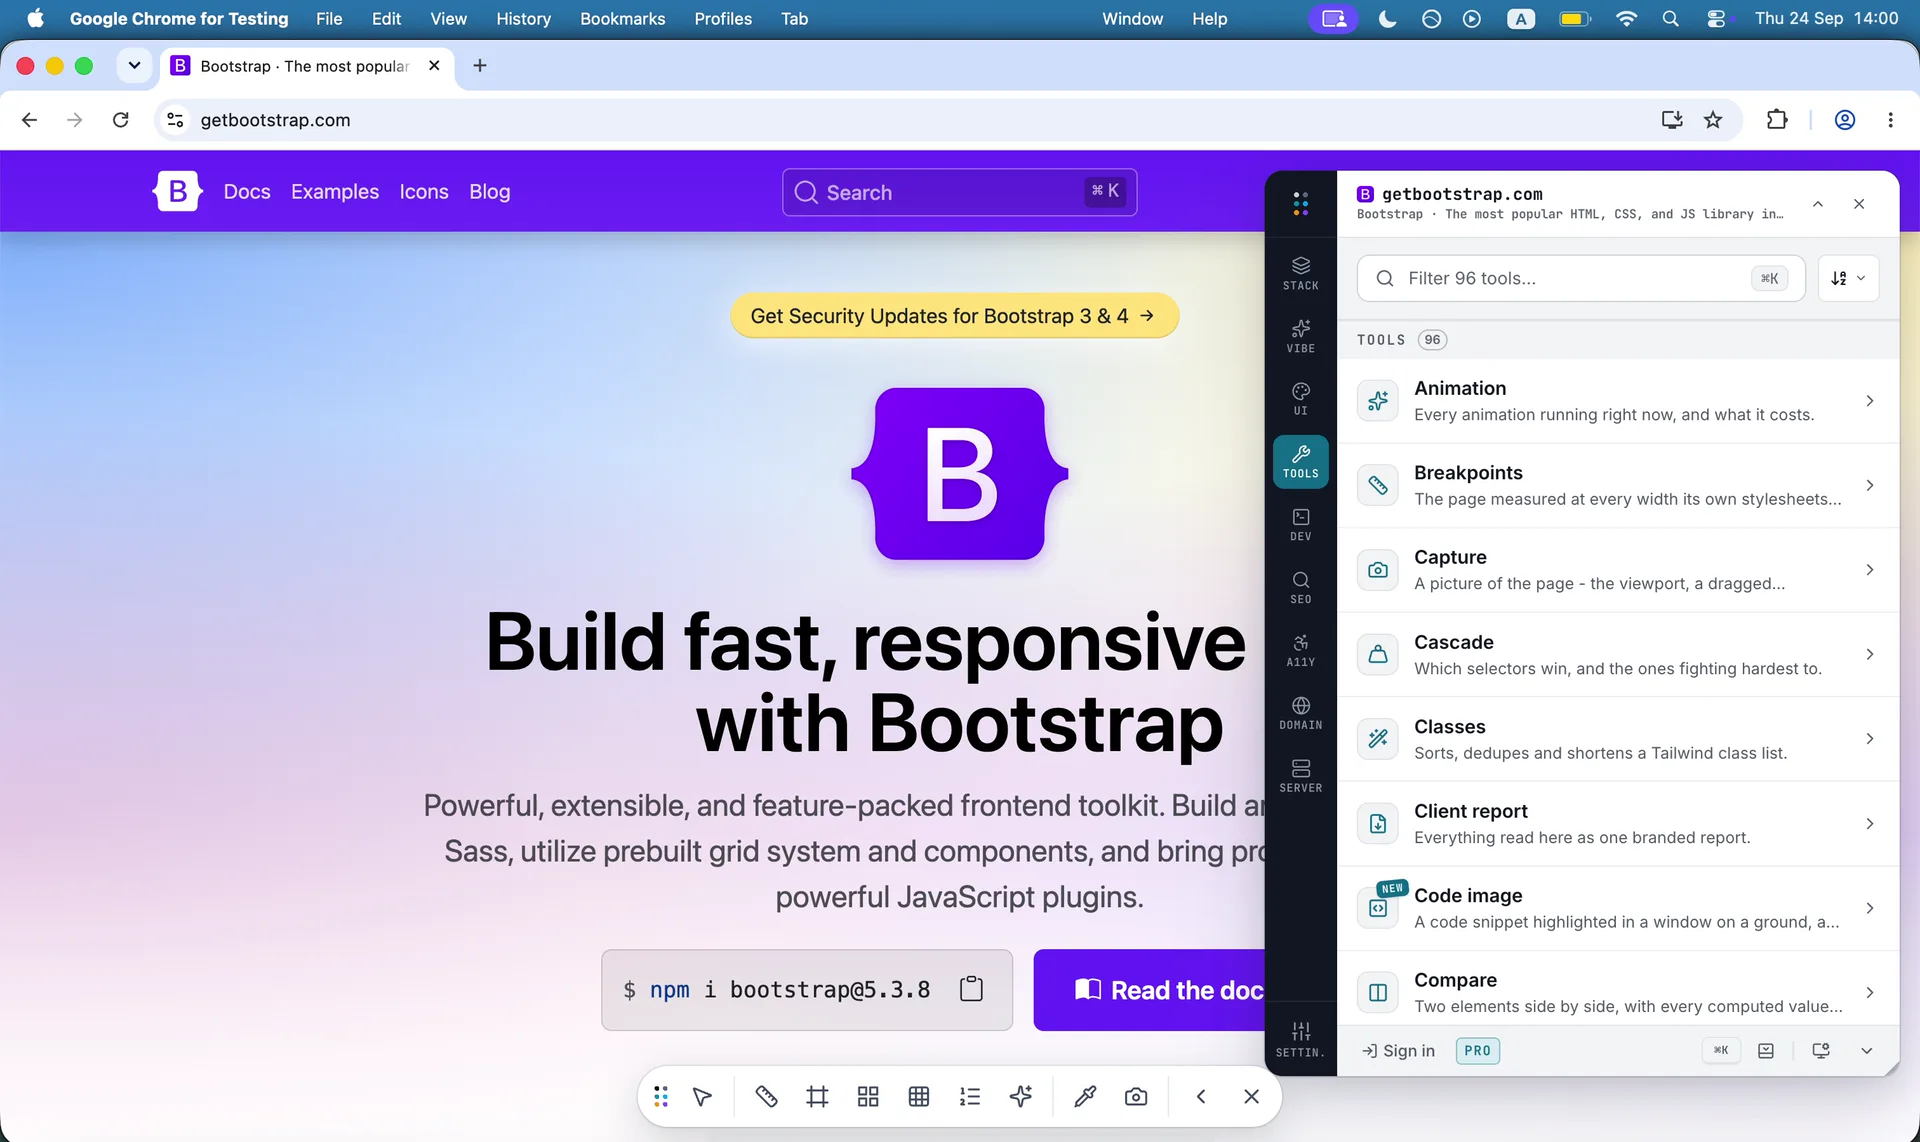Click the camera icon in the floating toolbar
Screen dimensions: 1920x1142
click(x=1136, y=1097)
